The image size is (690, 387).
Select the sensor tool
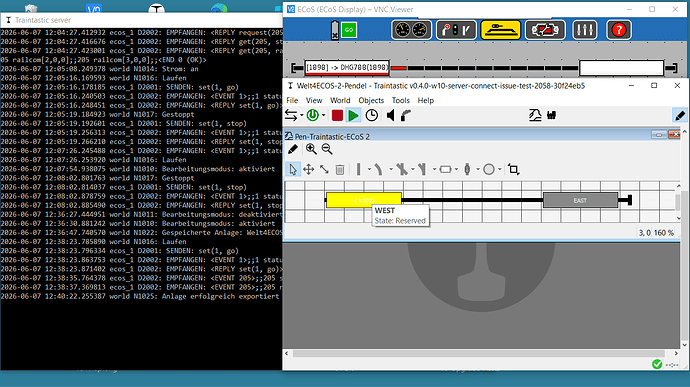coord(467,169)
